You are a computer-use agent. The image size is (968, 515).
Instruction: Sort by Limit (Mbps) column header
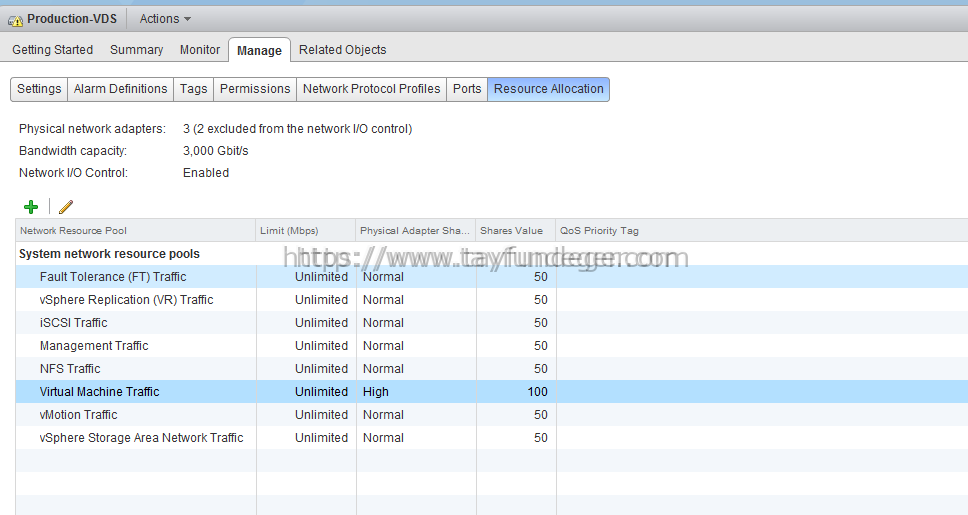[306, 230]
